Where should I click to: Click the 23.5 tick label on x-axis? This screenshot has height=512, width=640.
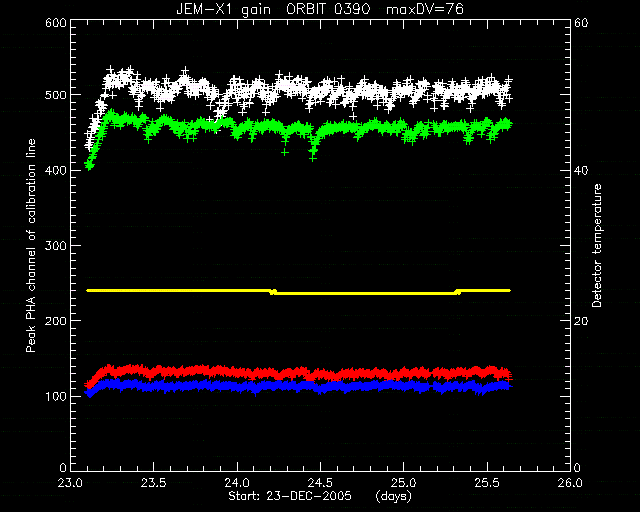click(x=154, y=483)
